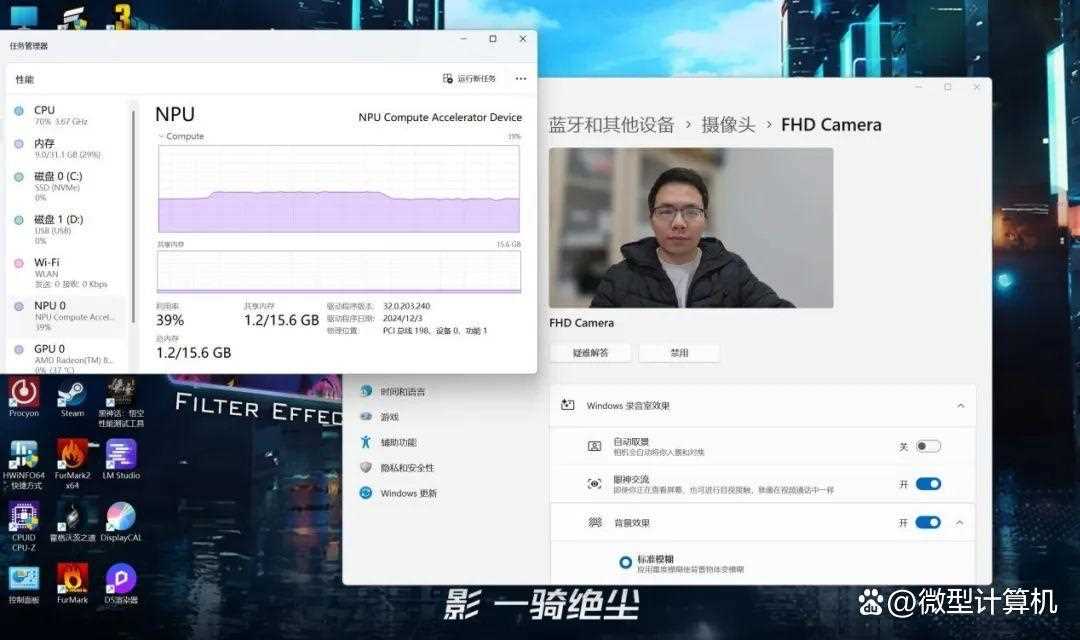Switch off 背景效果 toggle
The image size is (1080, 640).
[x=928, y=522]
